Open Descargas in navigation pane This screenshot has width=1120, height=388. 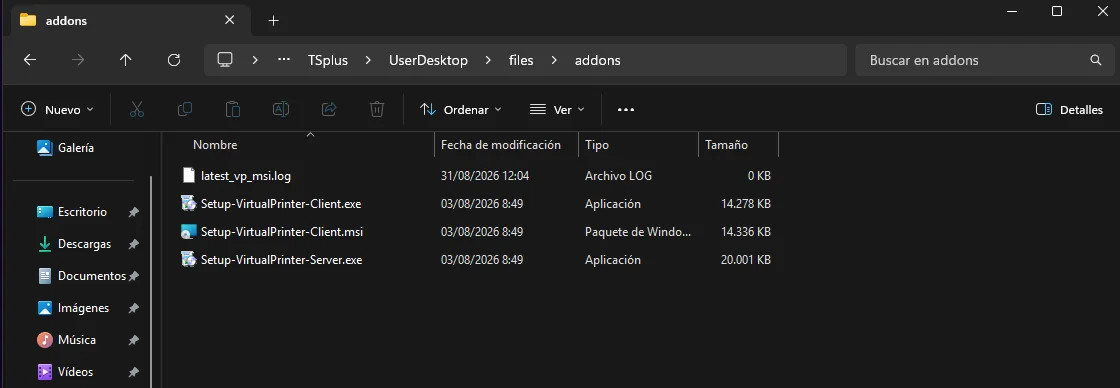point(84,244)
